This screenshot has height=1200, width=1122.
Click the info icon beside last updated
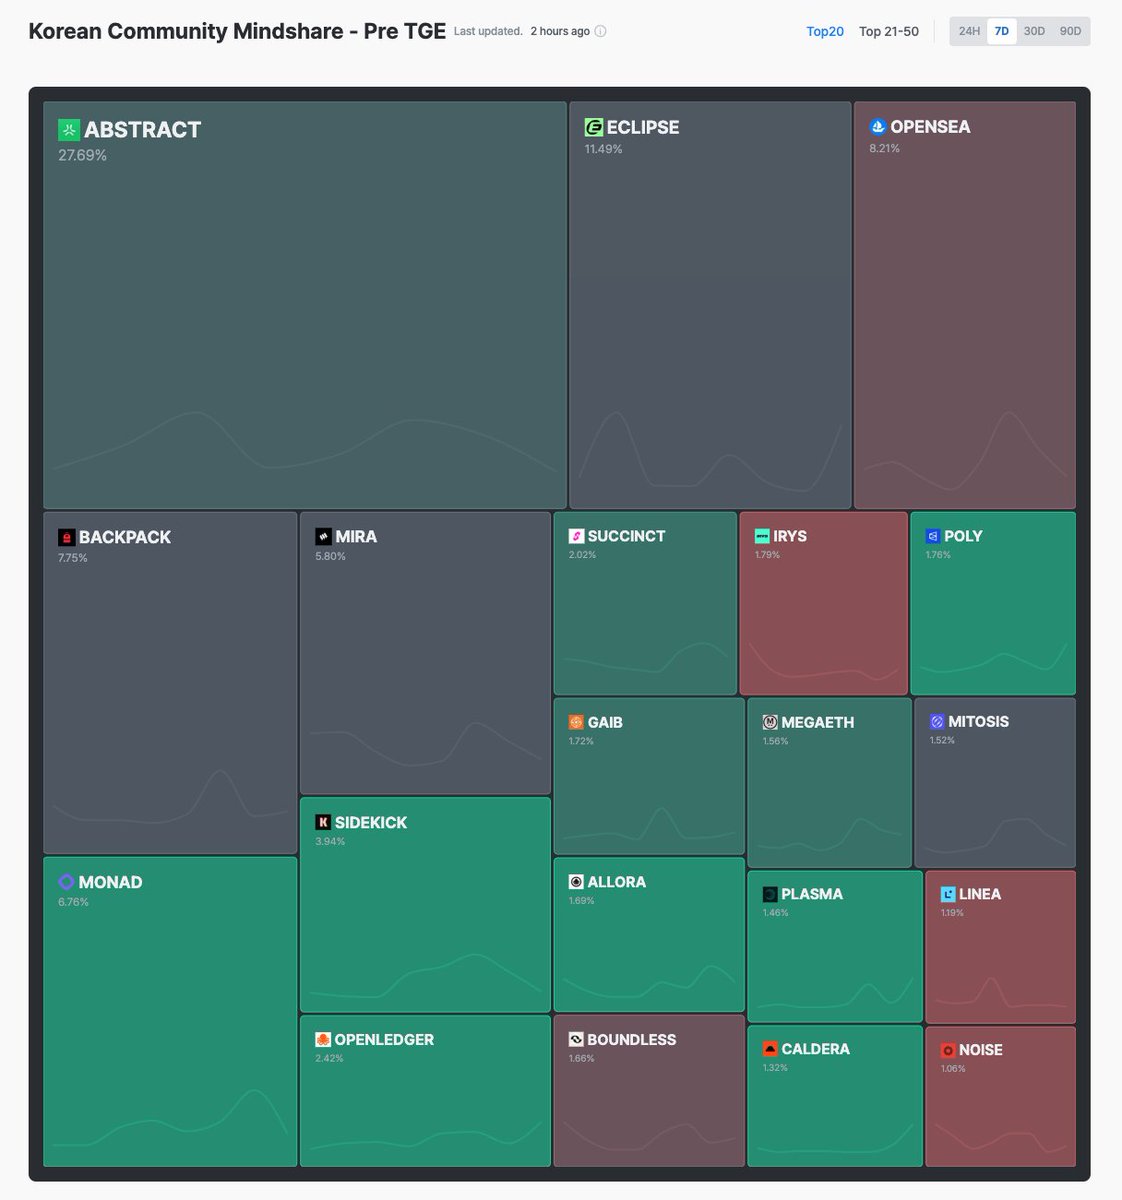[x=600, y=31]
